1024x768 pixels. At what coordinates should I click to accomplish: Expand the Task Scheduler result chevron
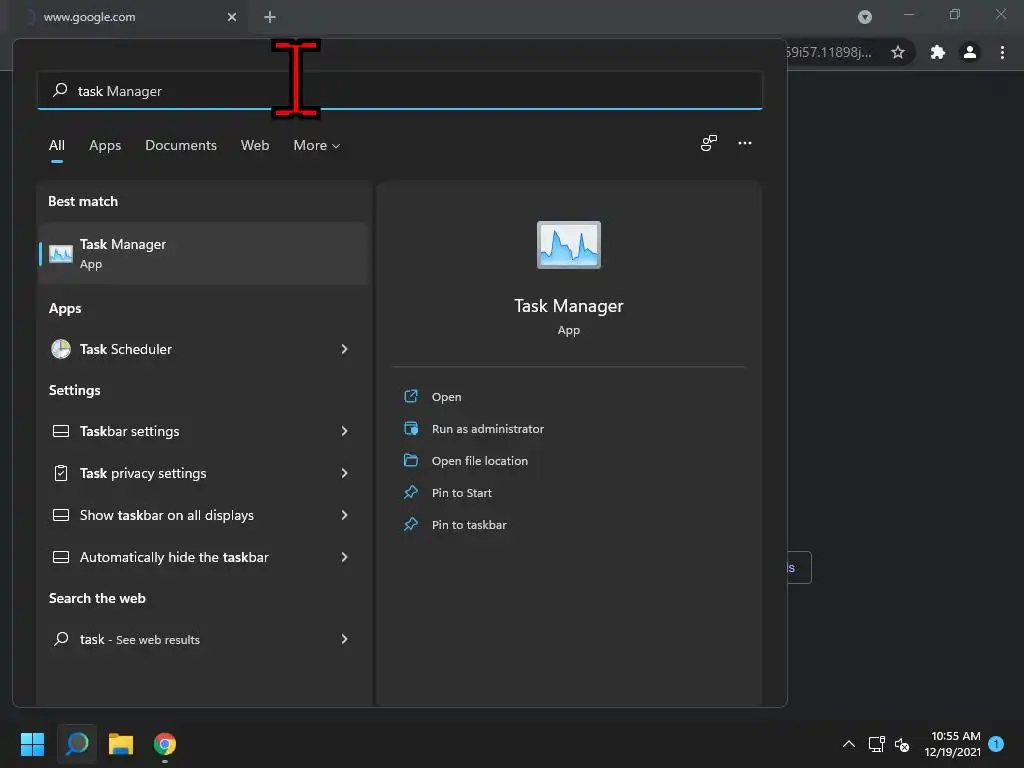(344, 349)
